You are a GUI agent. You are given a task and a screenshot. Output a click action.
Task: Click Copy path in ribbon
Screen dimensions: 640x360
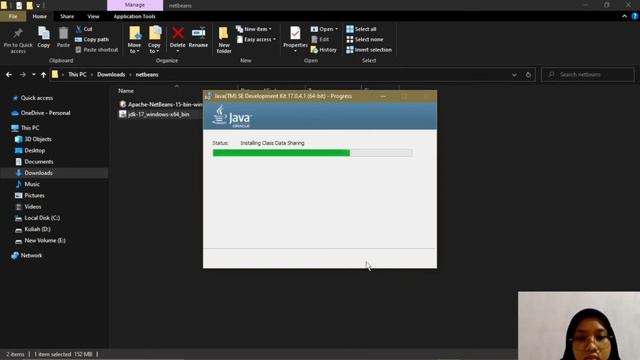coord(92,40)
